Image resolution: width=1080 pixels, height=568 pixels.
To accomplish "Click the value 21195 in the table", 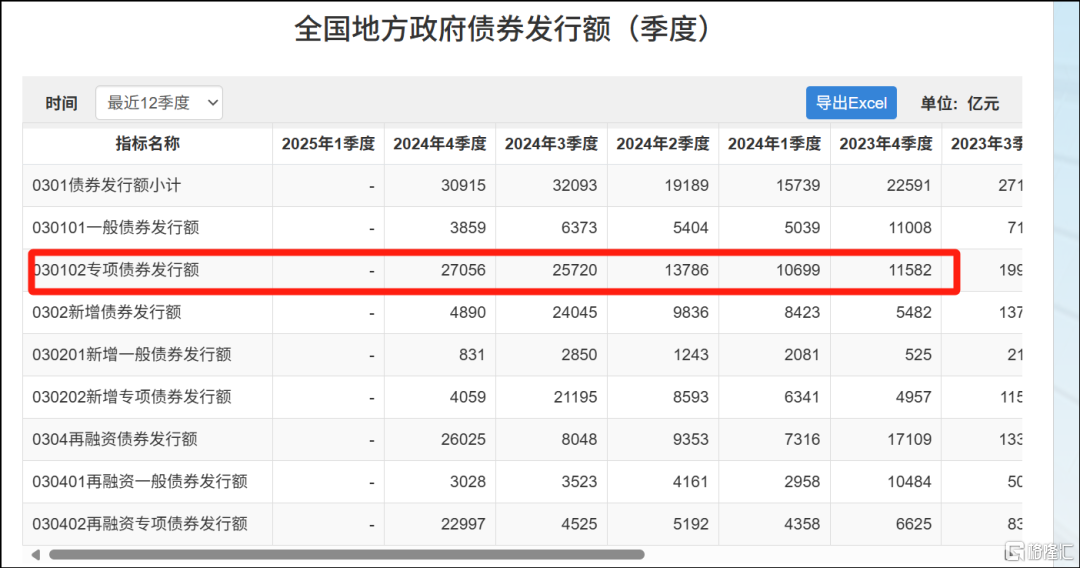I will point(575,397).
